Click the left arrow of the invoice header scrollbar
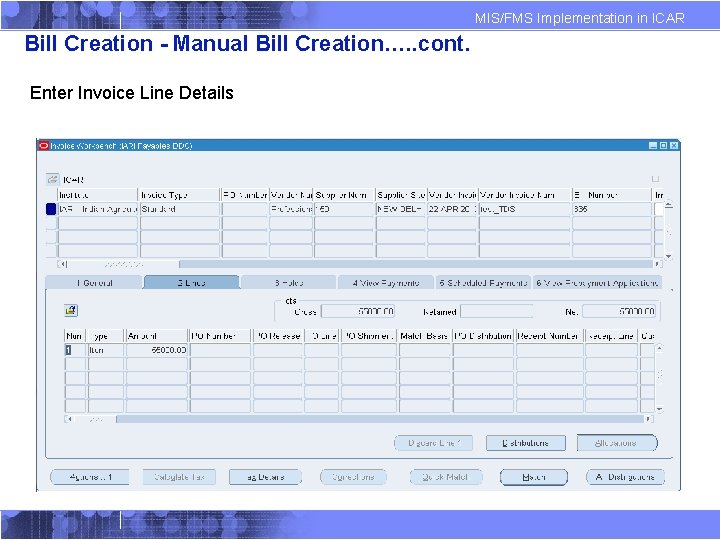This screenshot has width=720, height=540. click(x=62, y=264)
